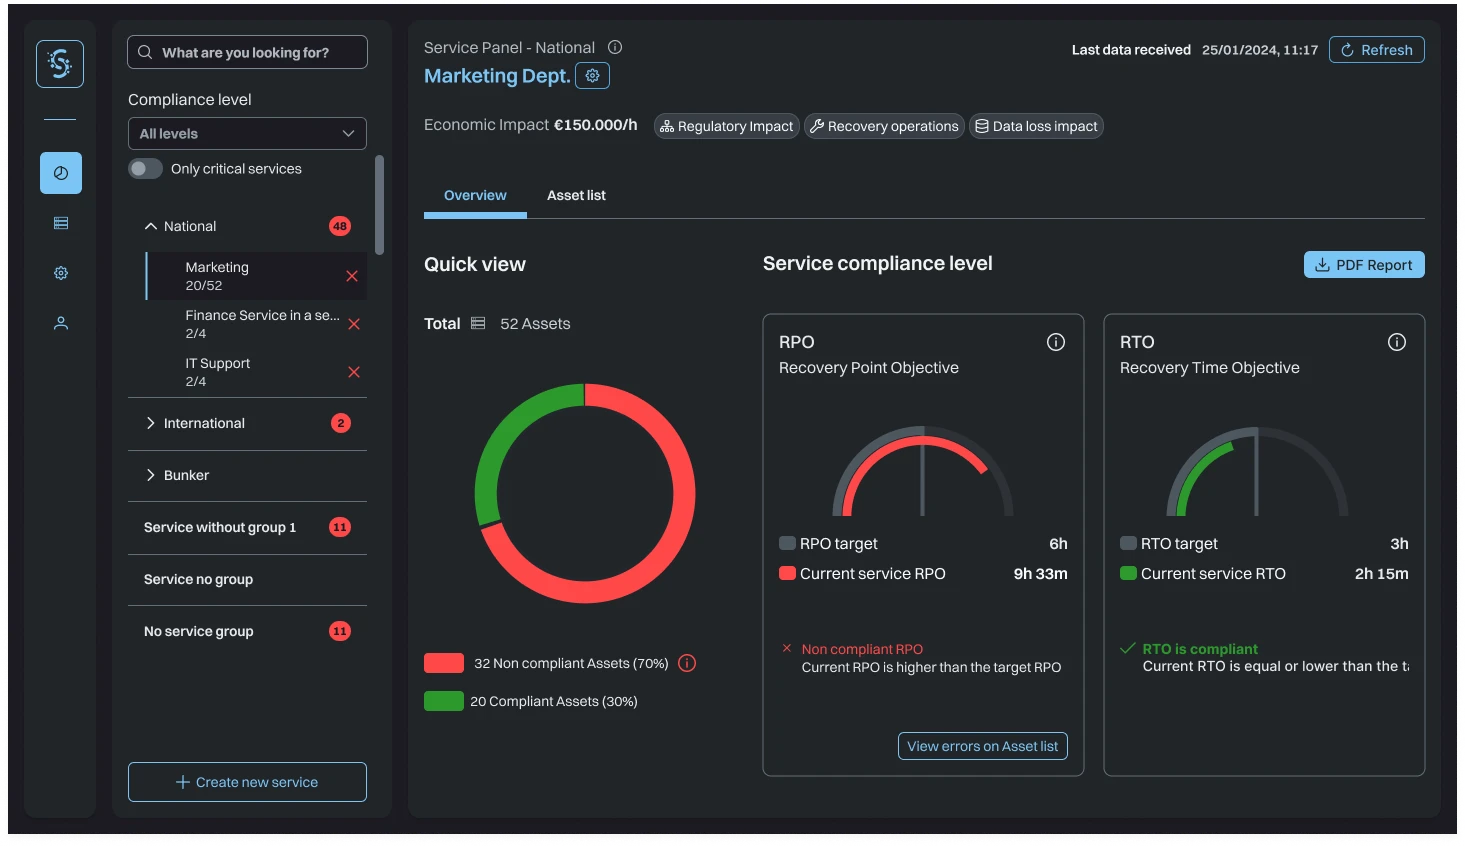Image resolution: width=1465 pixels, height=846 pixels.
Task: Click the info icon beside Non compliant Assets
Action: [x=687, y=663]
